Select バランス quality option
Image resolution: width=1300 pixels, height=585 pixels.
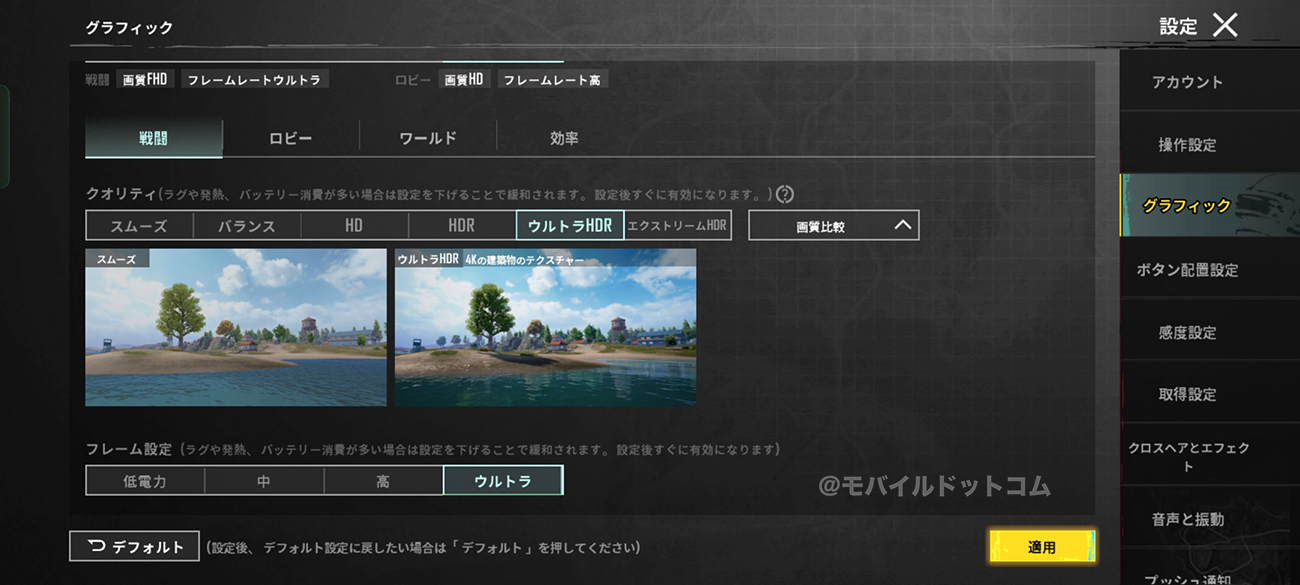(247, 226)
